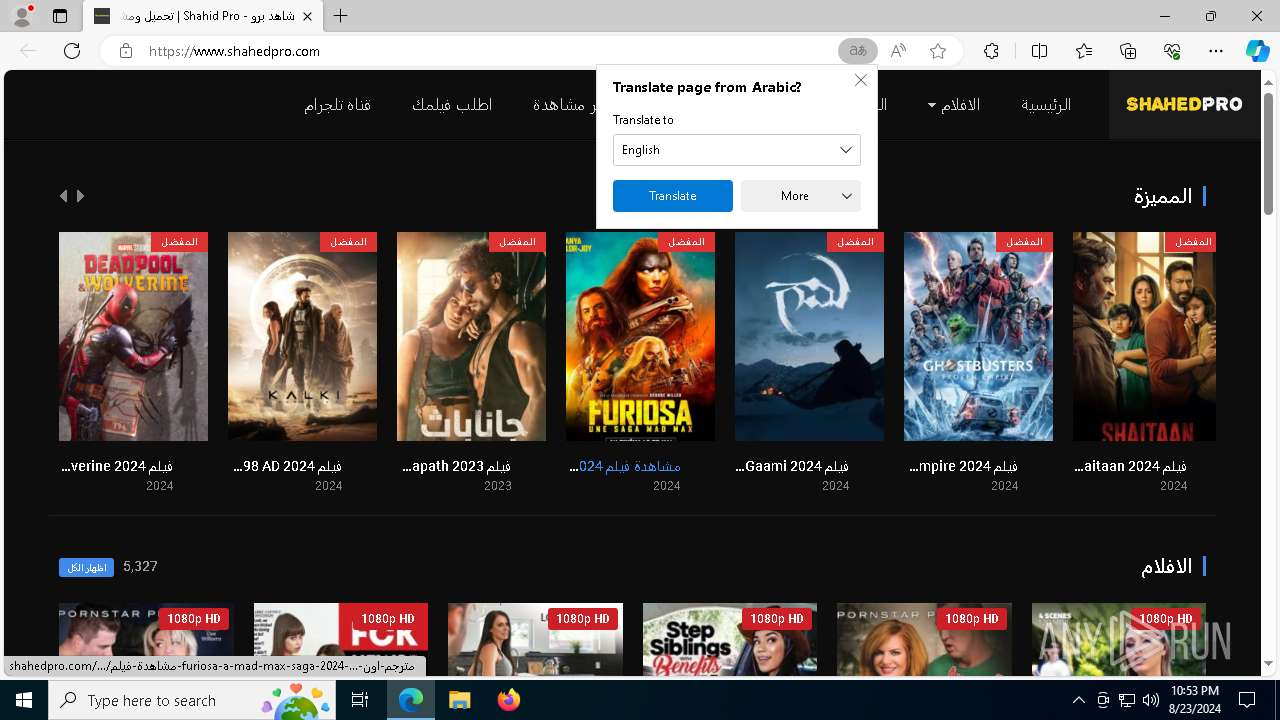Open File Explorer from taskbar
This screenshot has height=720, width=1280.
click(x=459, y=700)
